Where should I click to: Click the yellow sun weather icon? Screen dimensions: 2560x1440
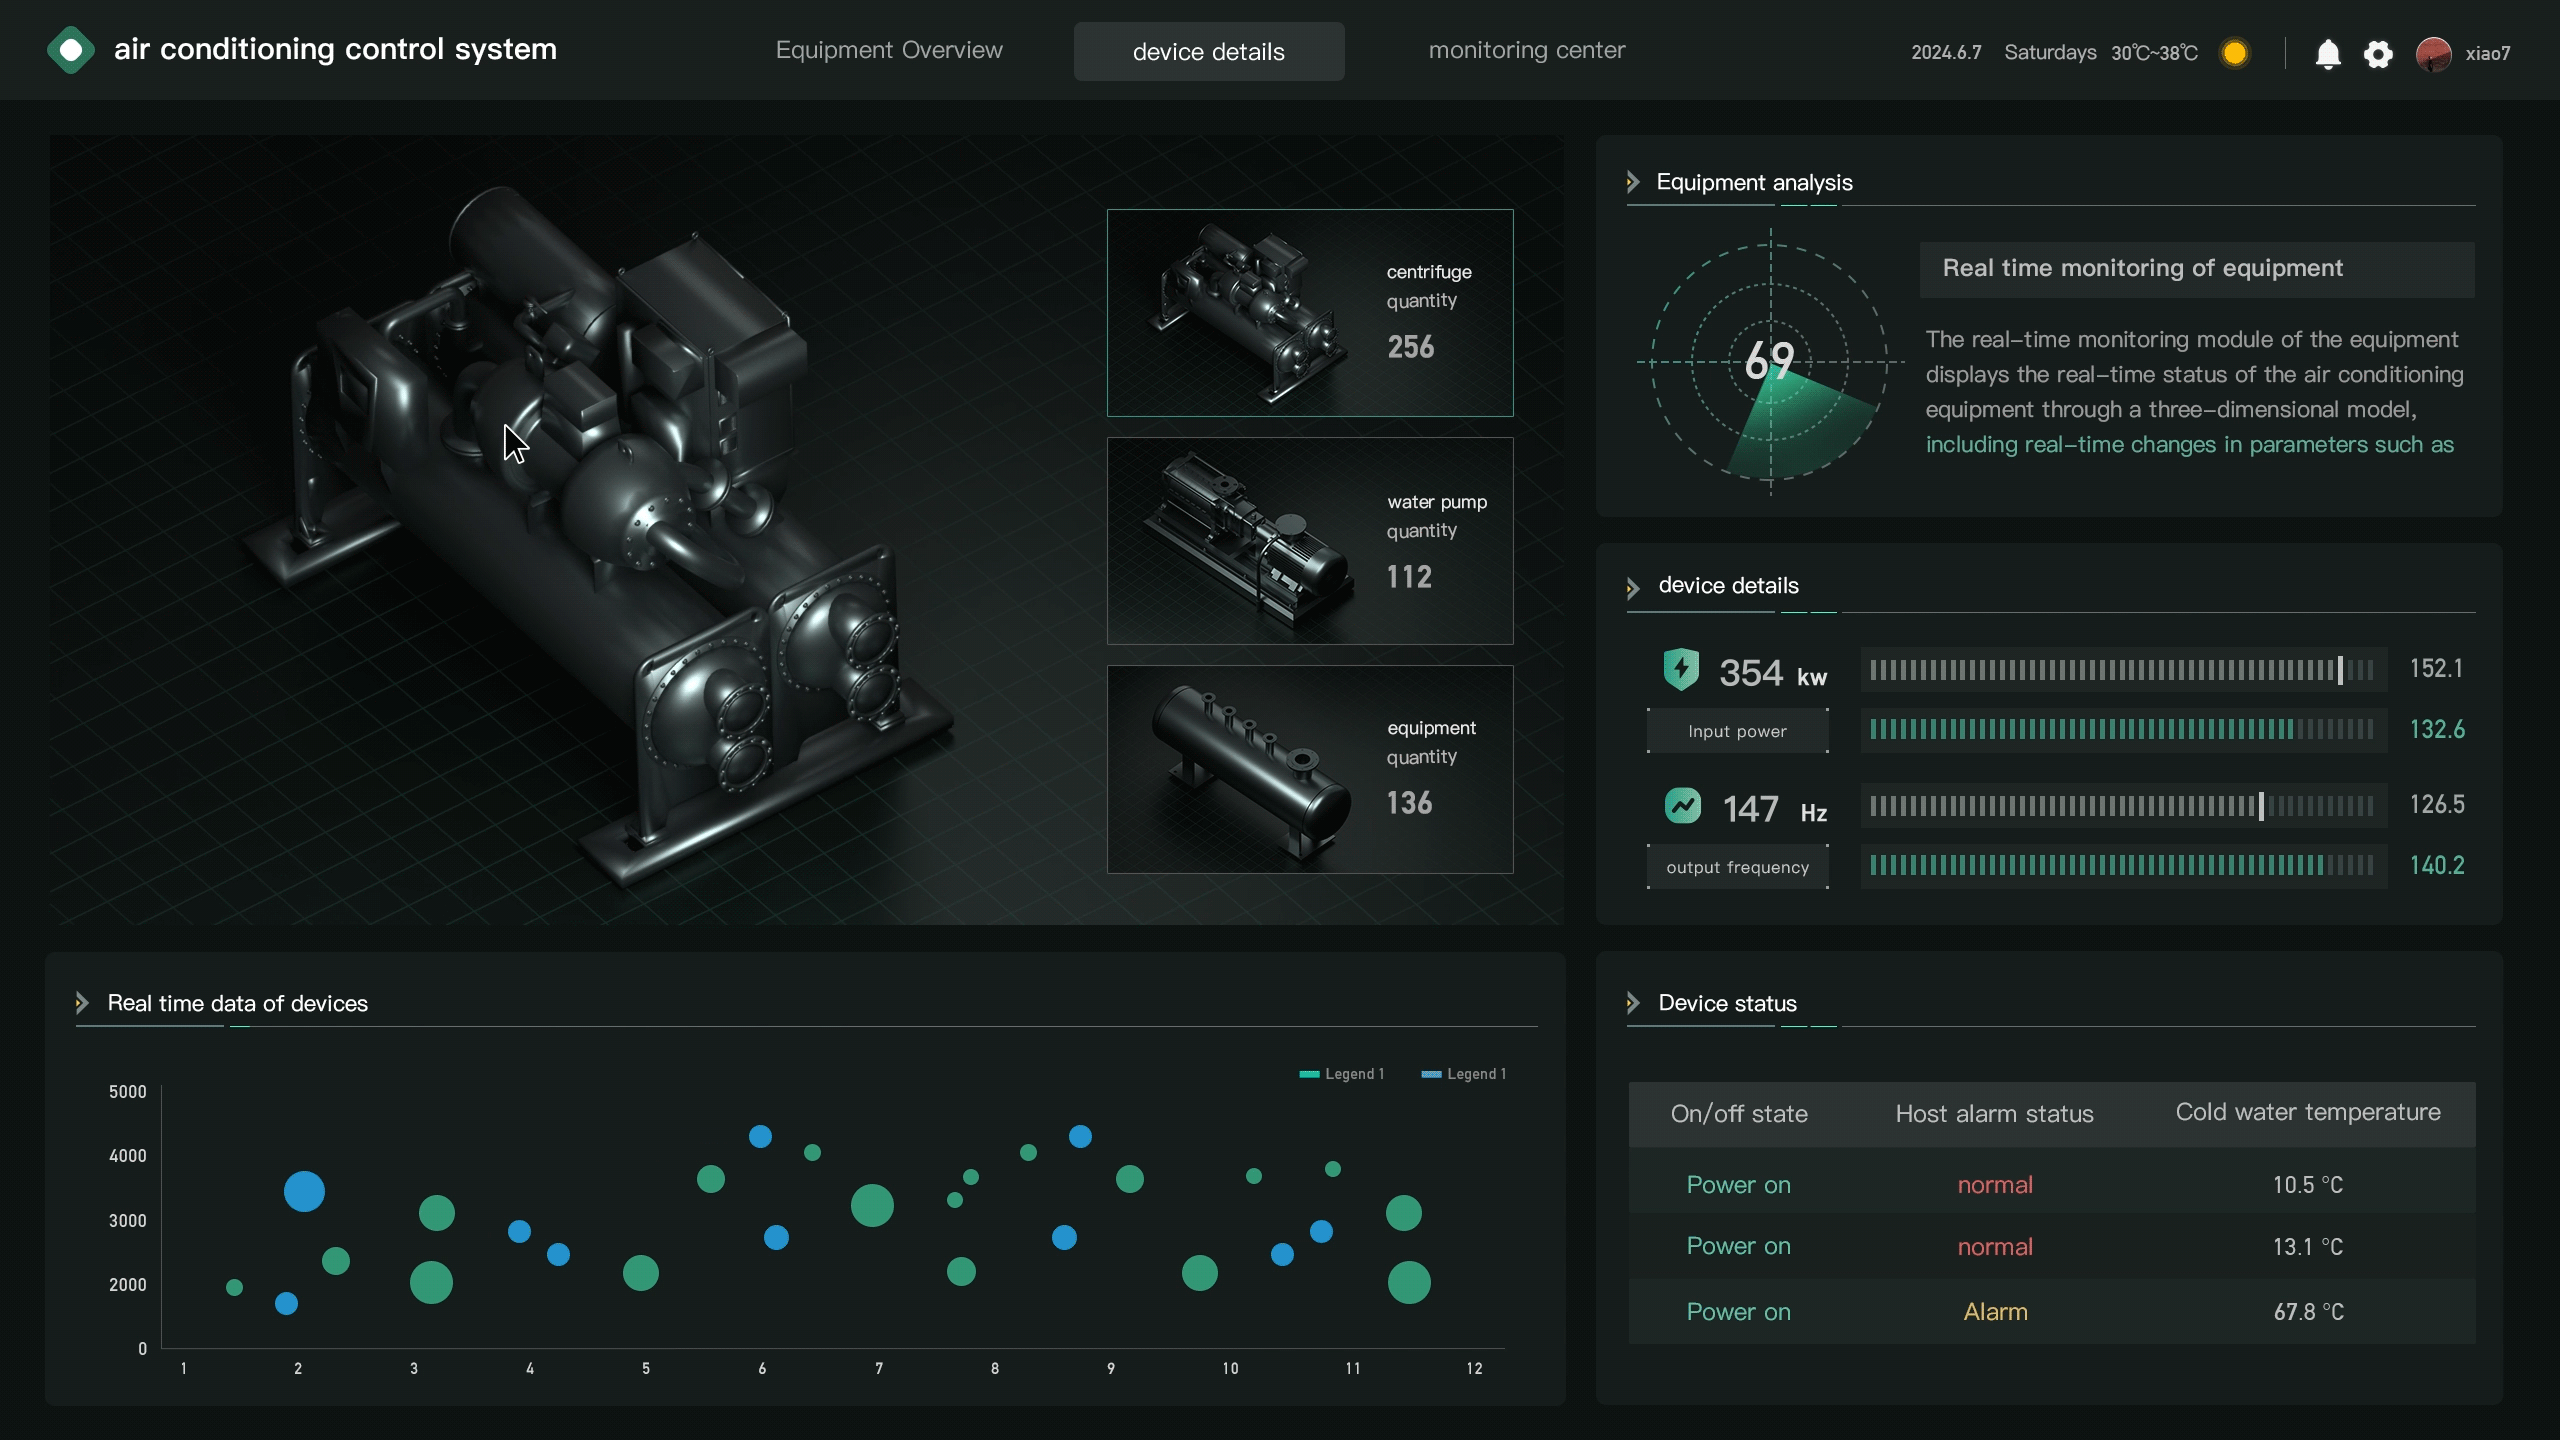coord(2235,53)
